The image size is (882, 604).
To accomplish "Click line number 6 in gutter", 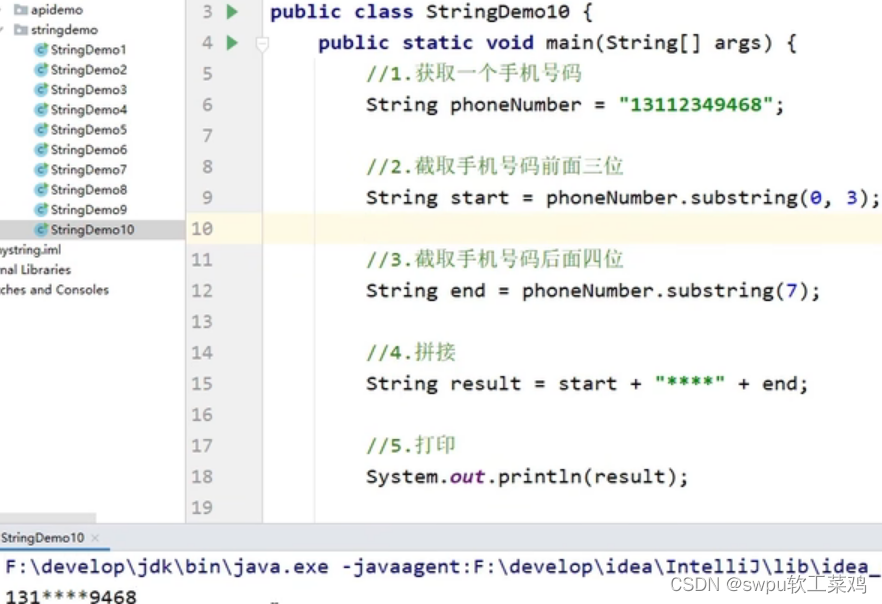I will (x=208, y=105).
